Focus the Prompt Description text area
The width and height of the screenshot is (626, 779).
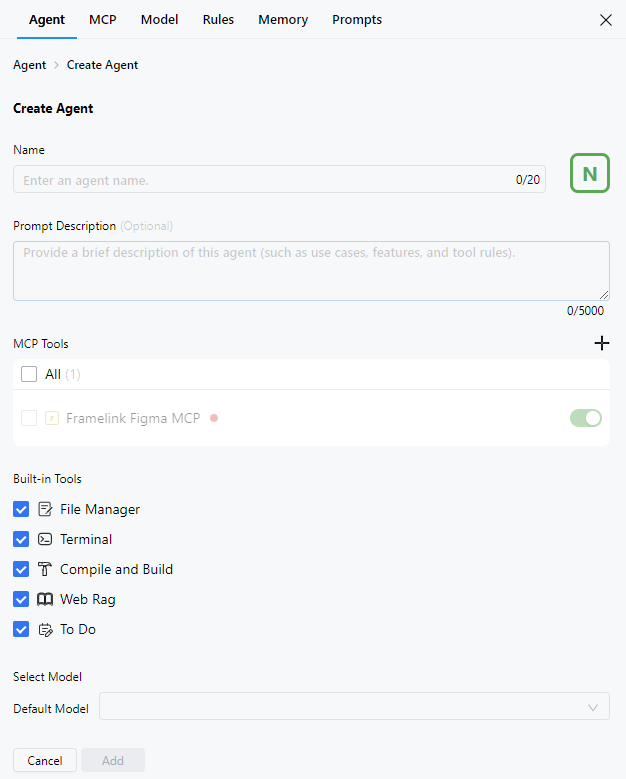click(x=311, y=270)
